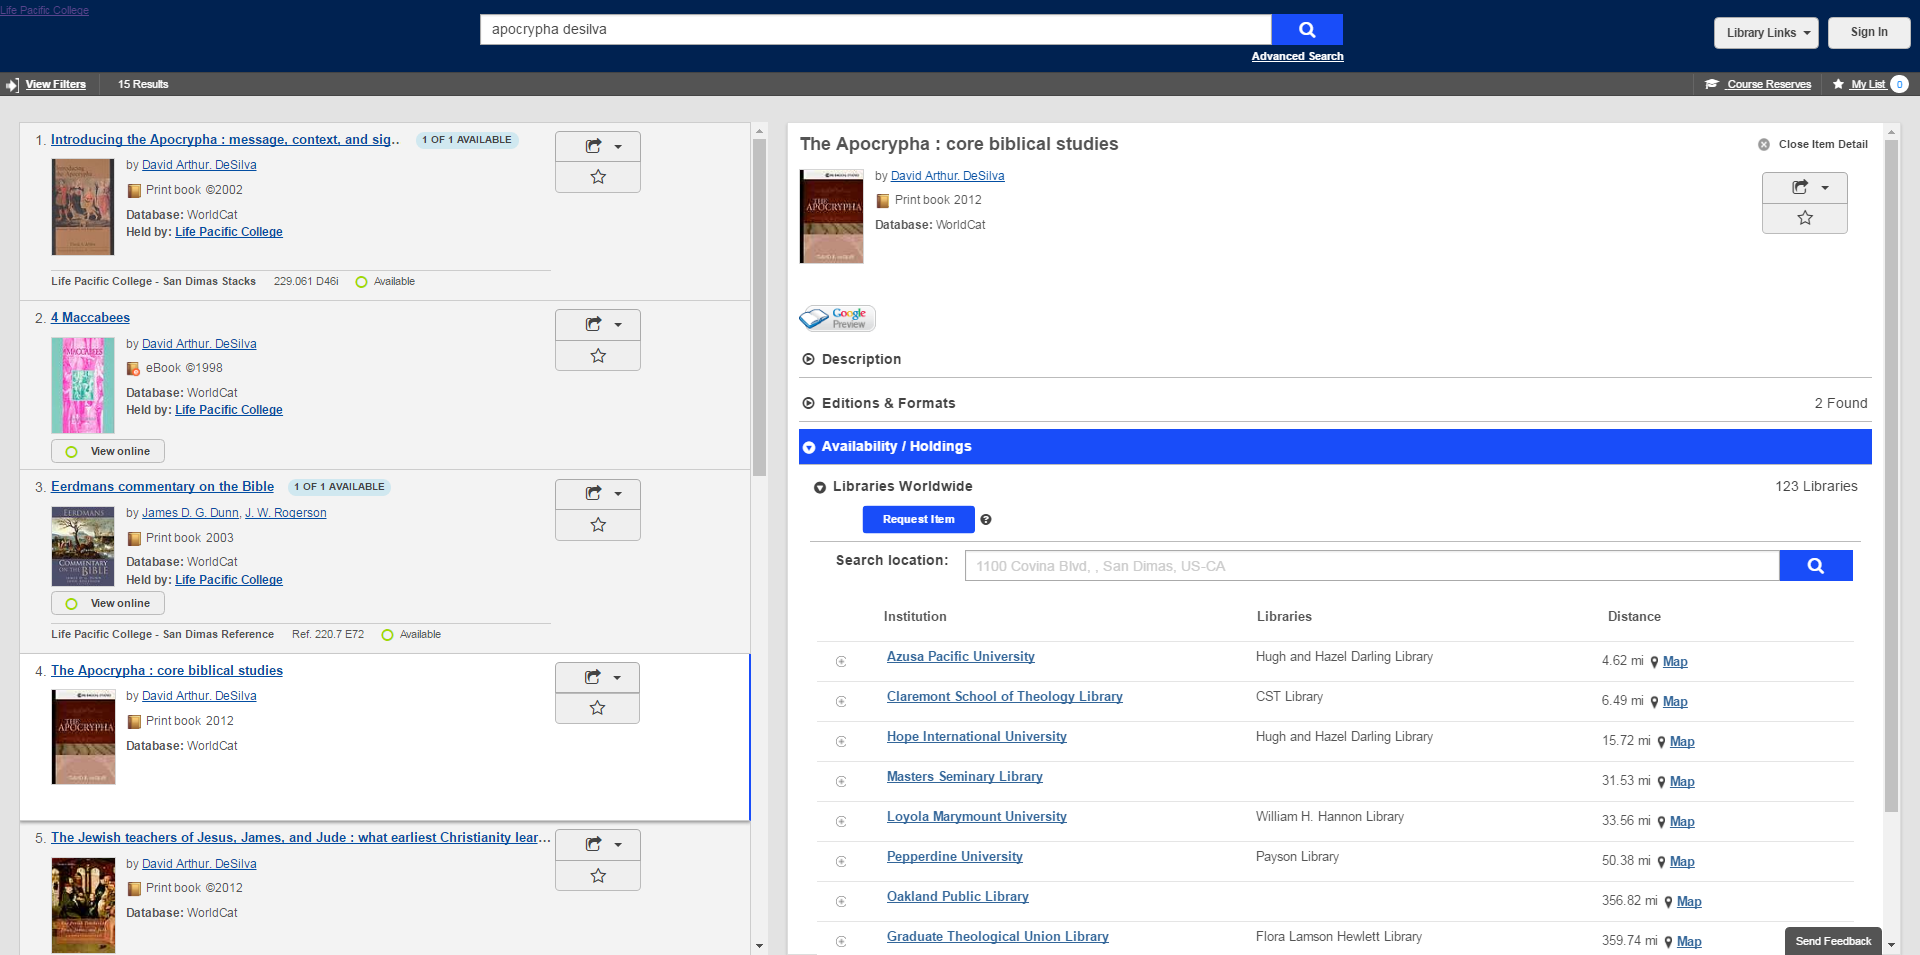Click the help question mark next to Request Item
The image size is (1920, 955).
[986, 520]
